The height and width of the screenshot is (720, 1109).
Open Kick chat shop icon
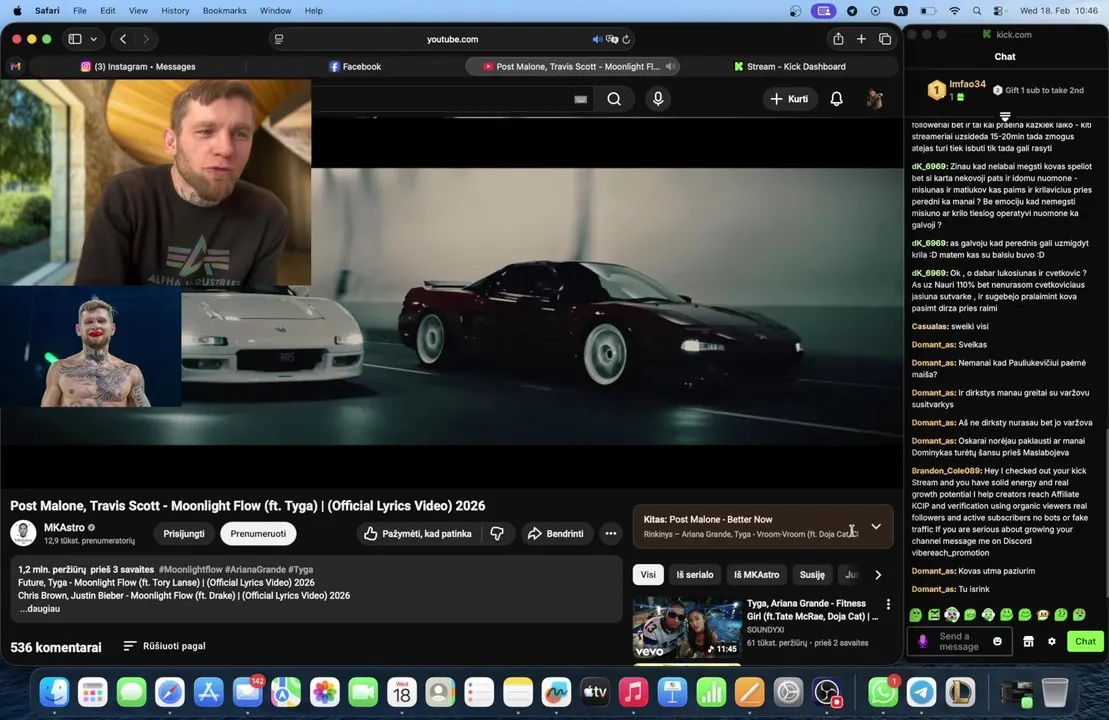coord(1028,641)
